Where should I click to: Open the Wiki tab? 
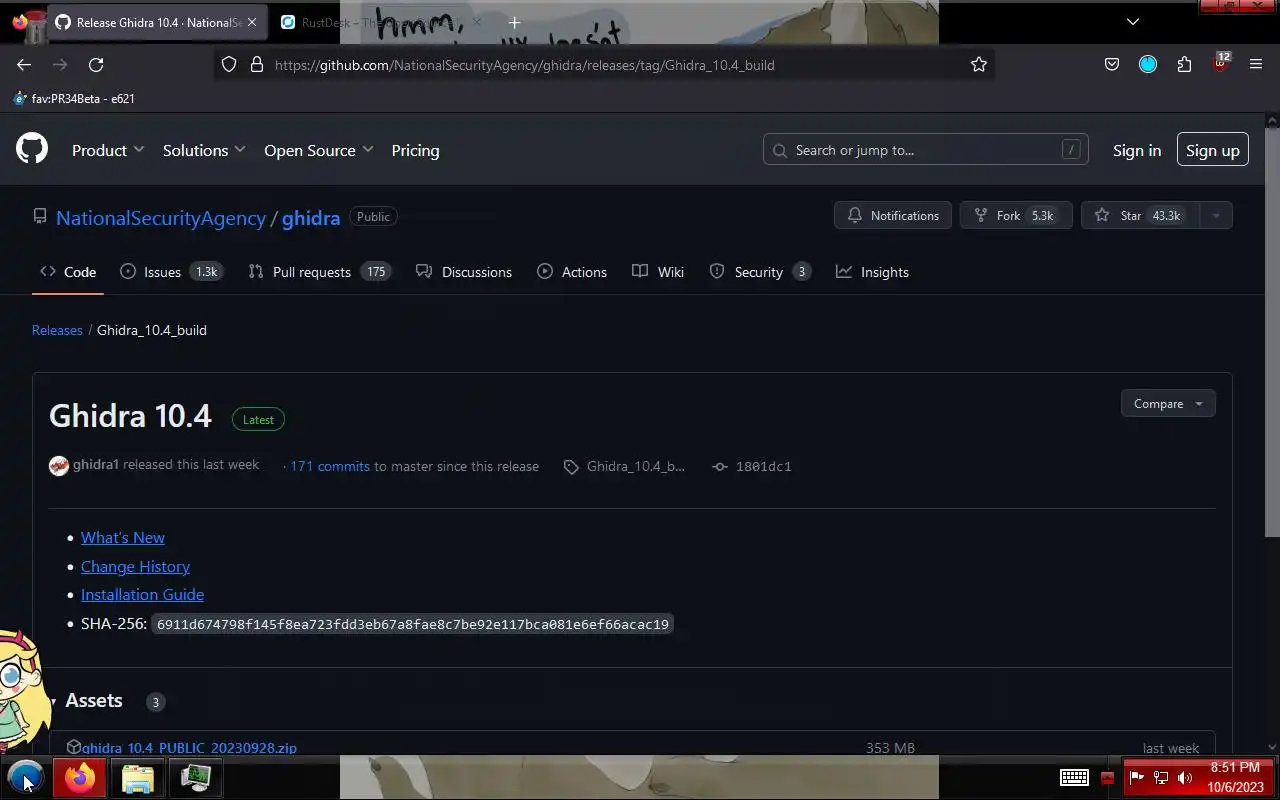tap(658, 272)
